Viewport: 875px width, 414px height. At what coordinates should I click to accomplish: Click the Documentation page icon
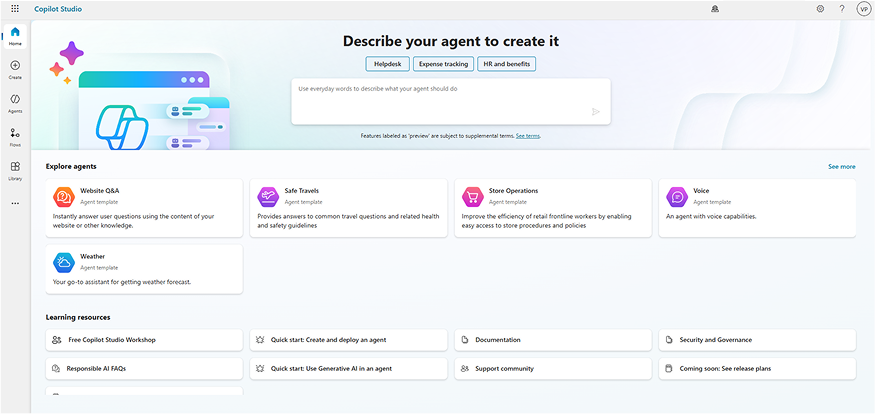point(464,340)
